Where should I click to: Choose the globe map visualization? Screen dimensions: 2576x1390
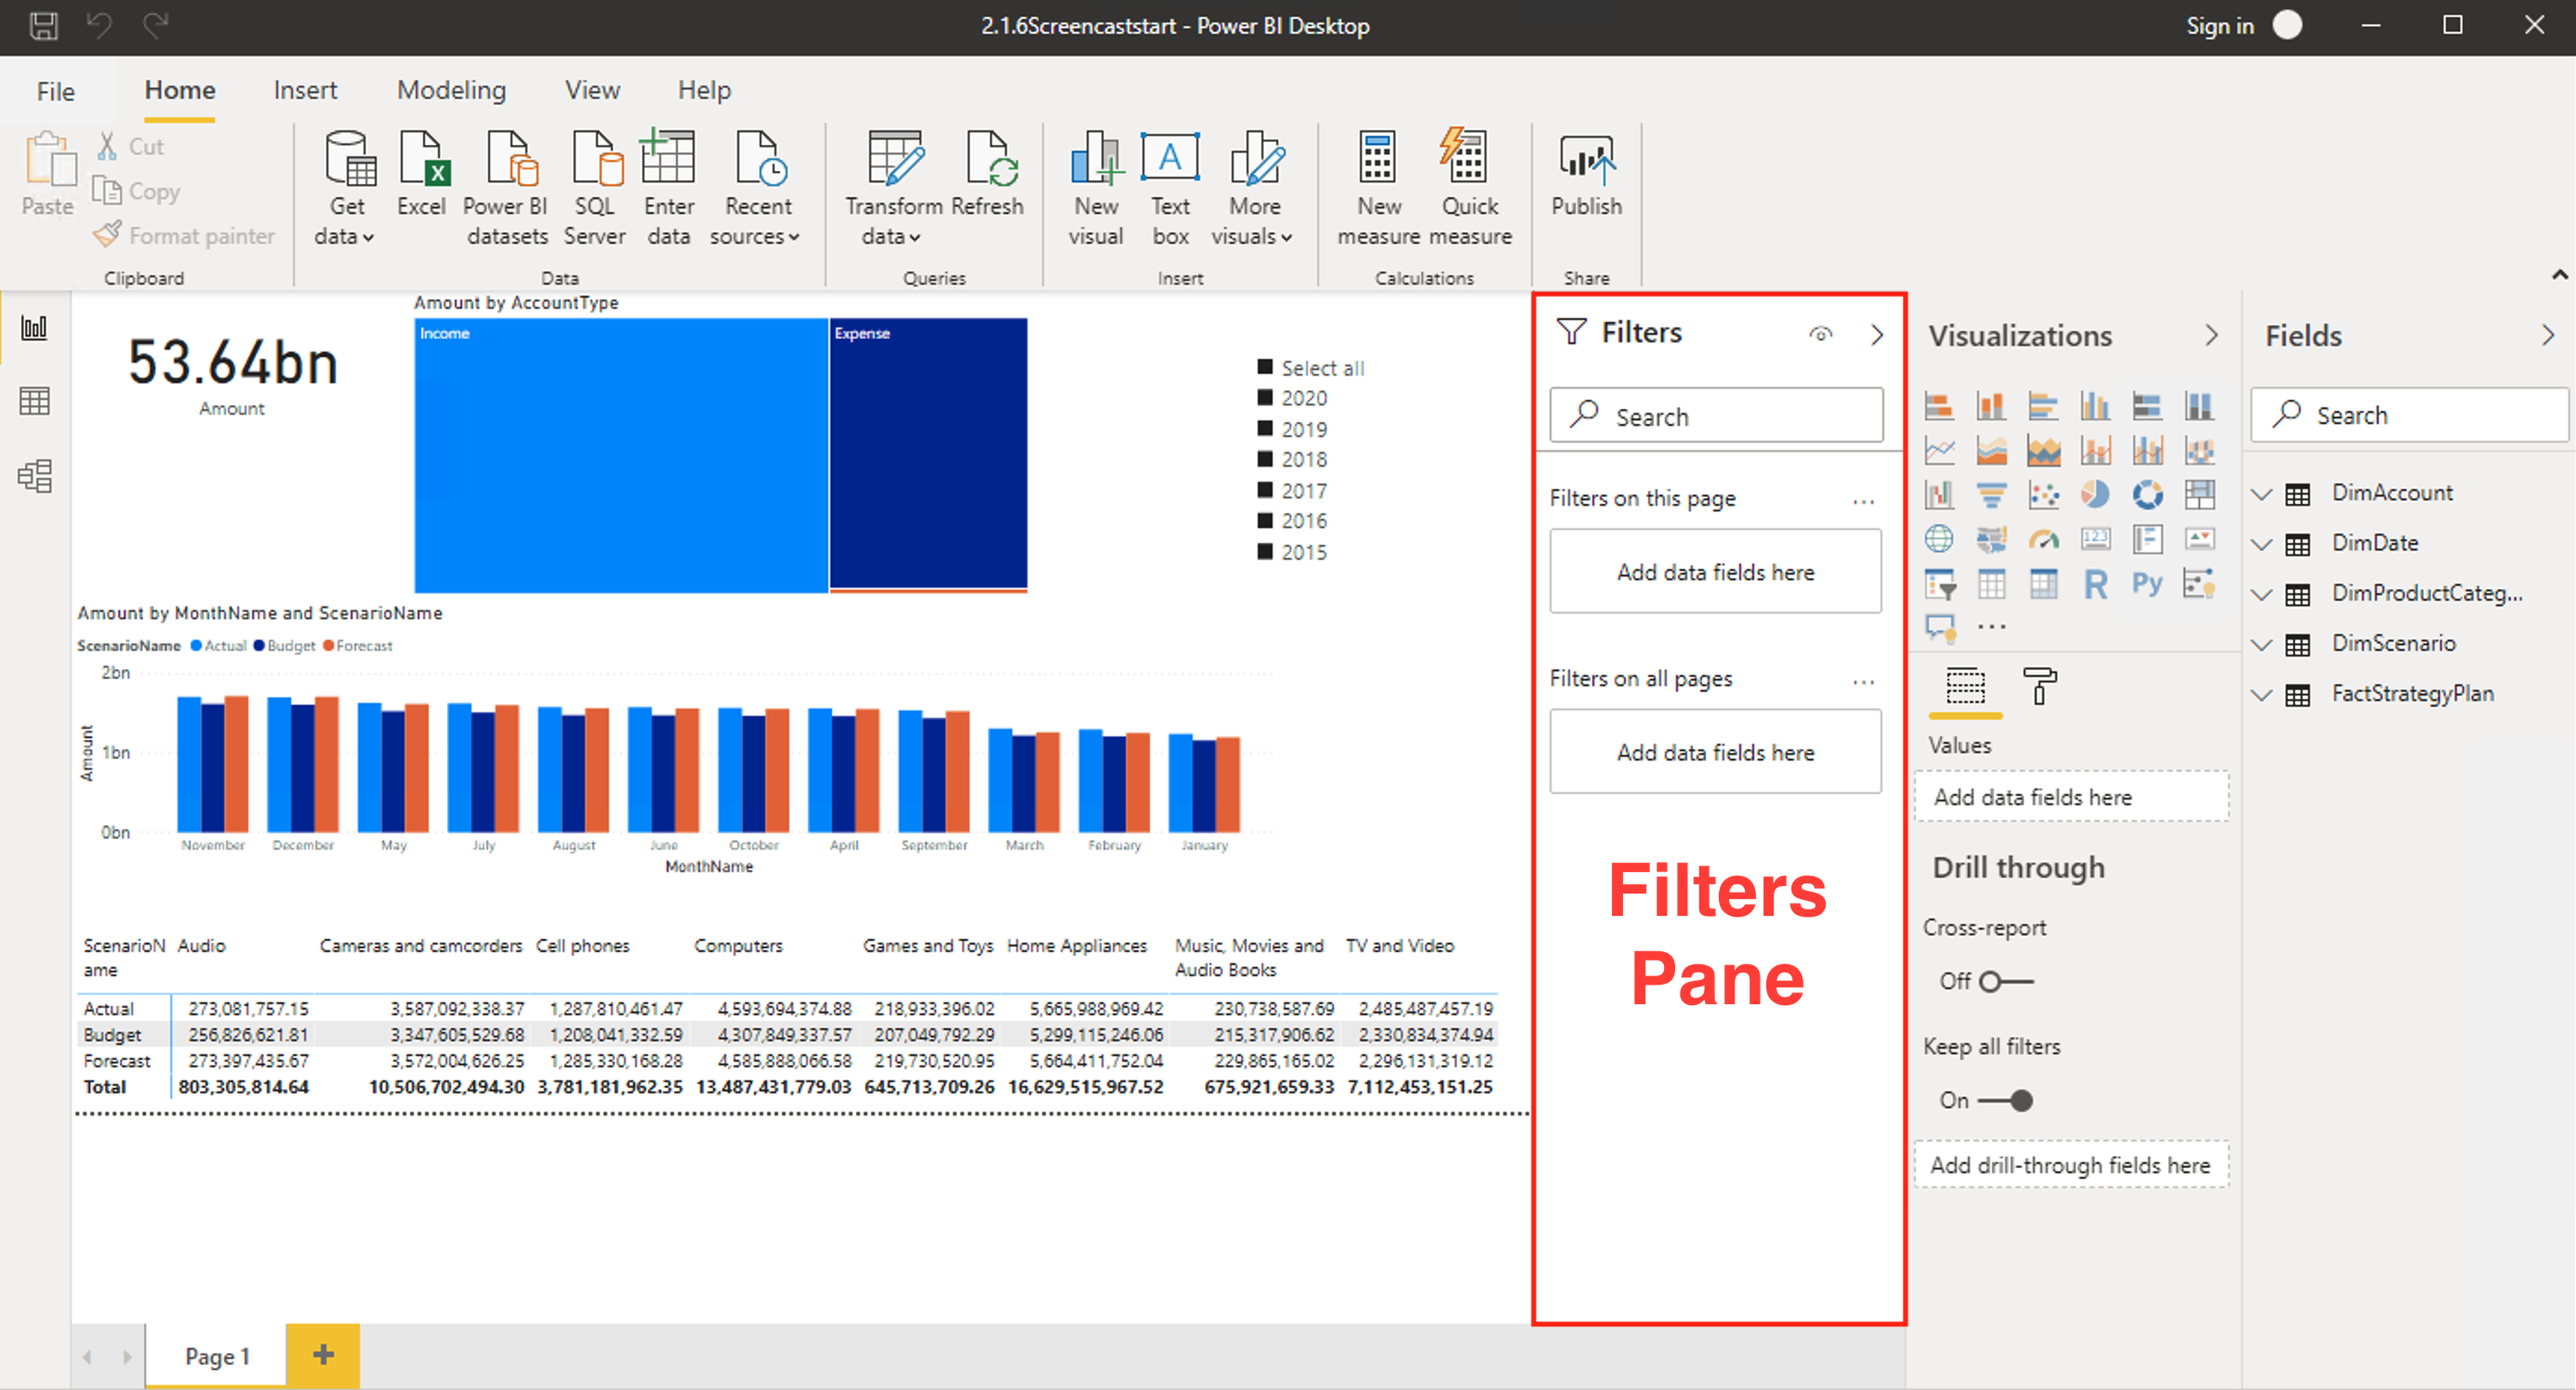point(1939,539)
